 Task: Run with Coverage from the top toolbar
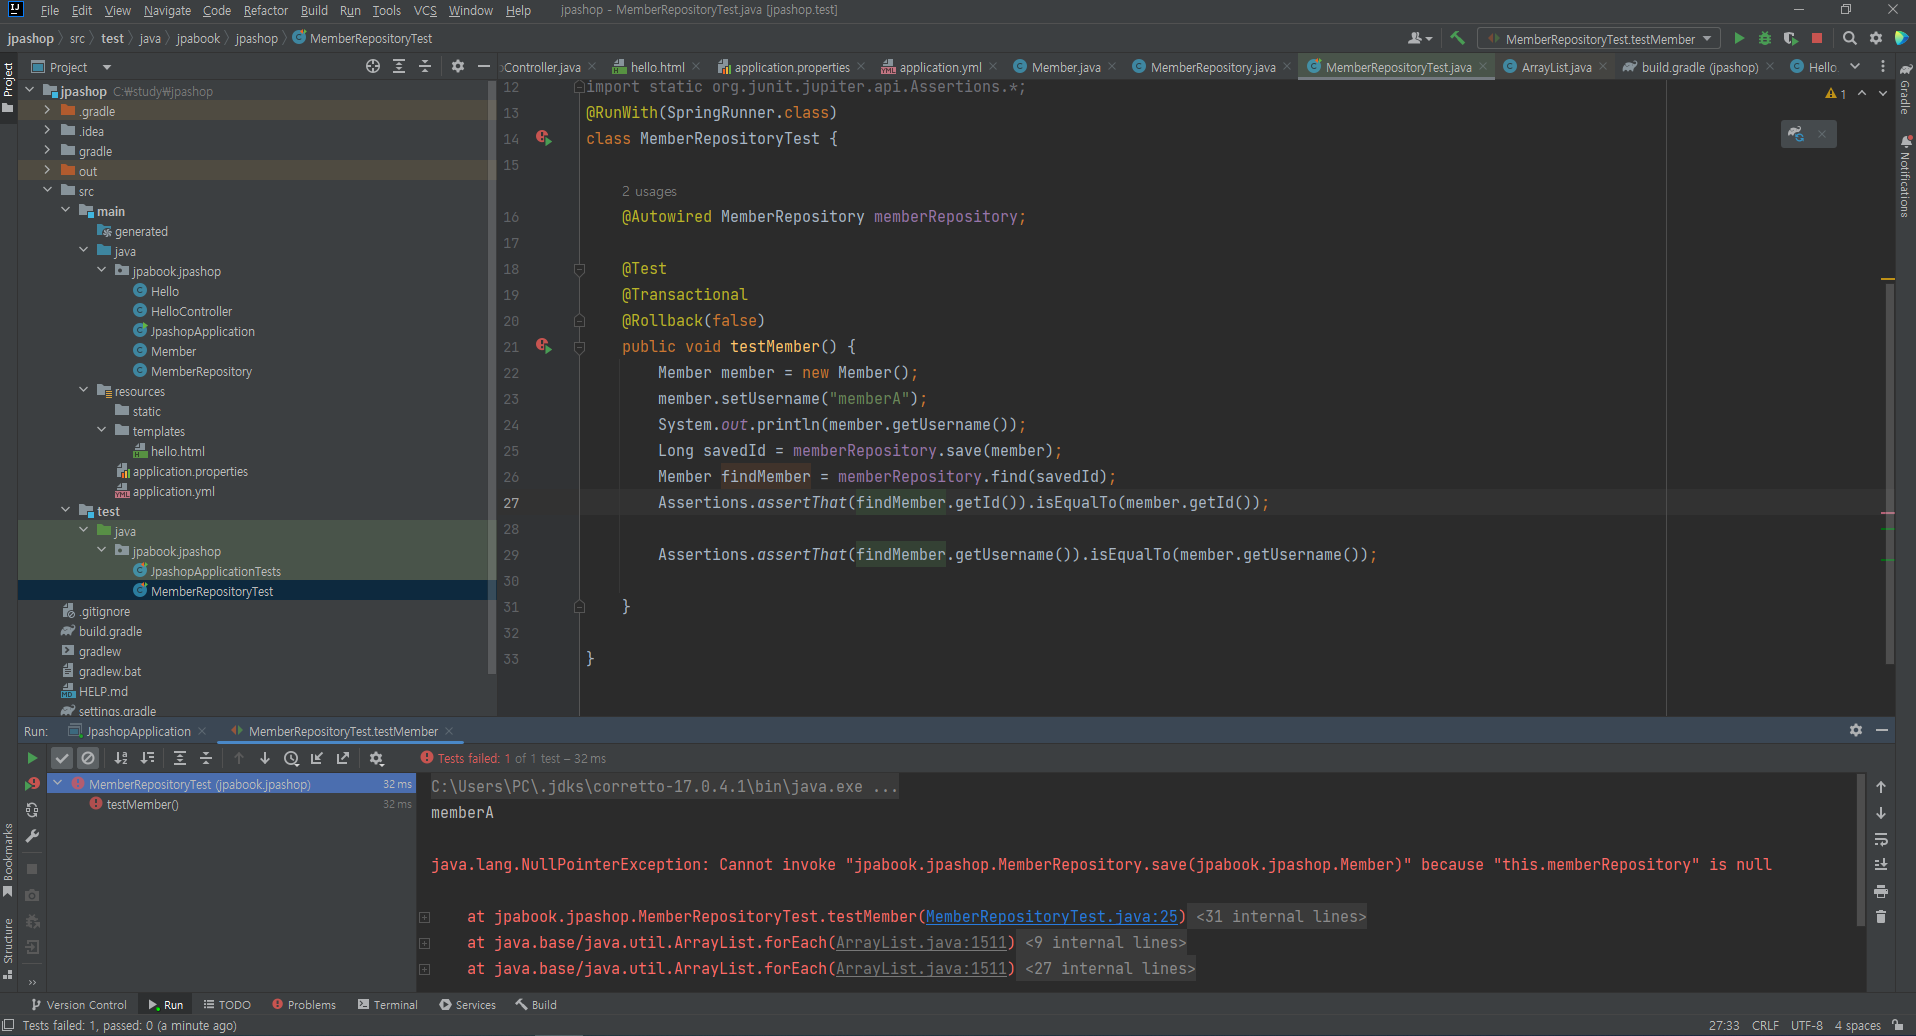(x=1791, y=38)
